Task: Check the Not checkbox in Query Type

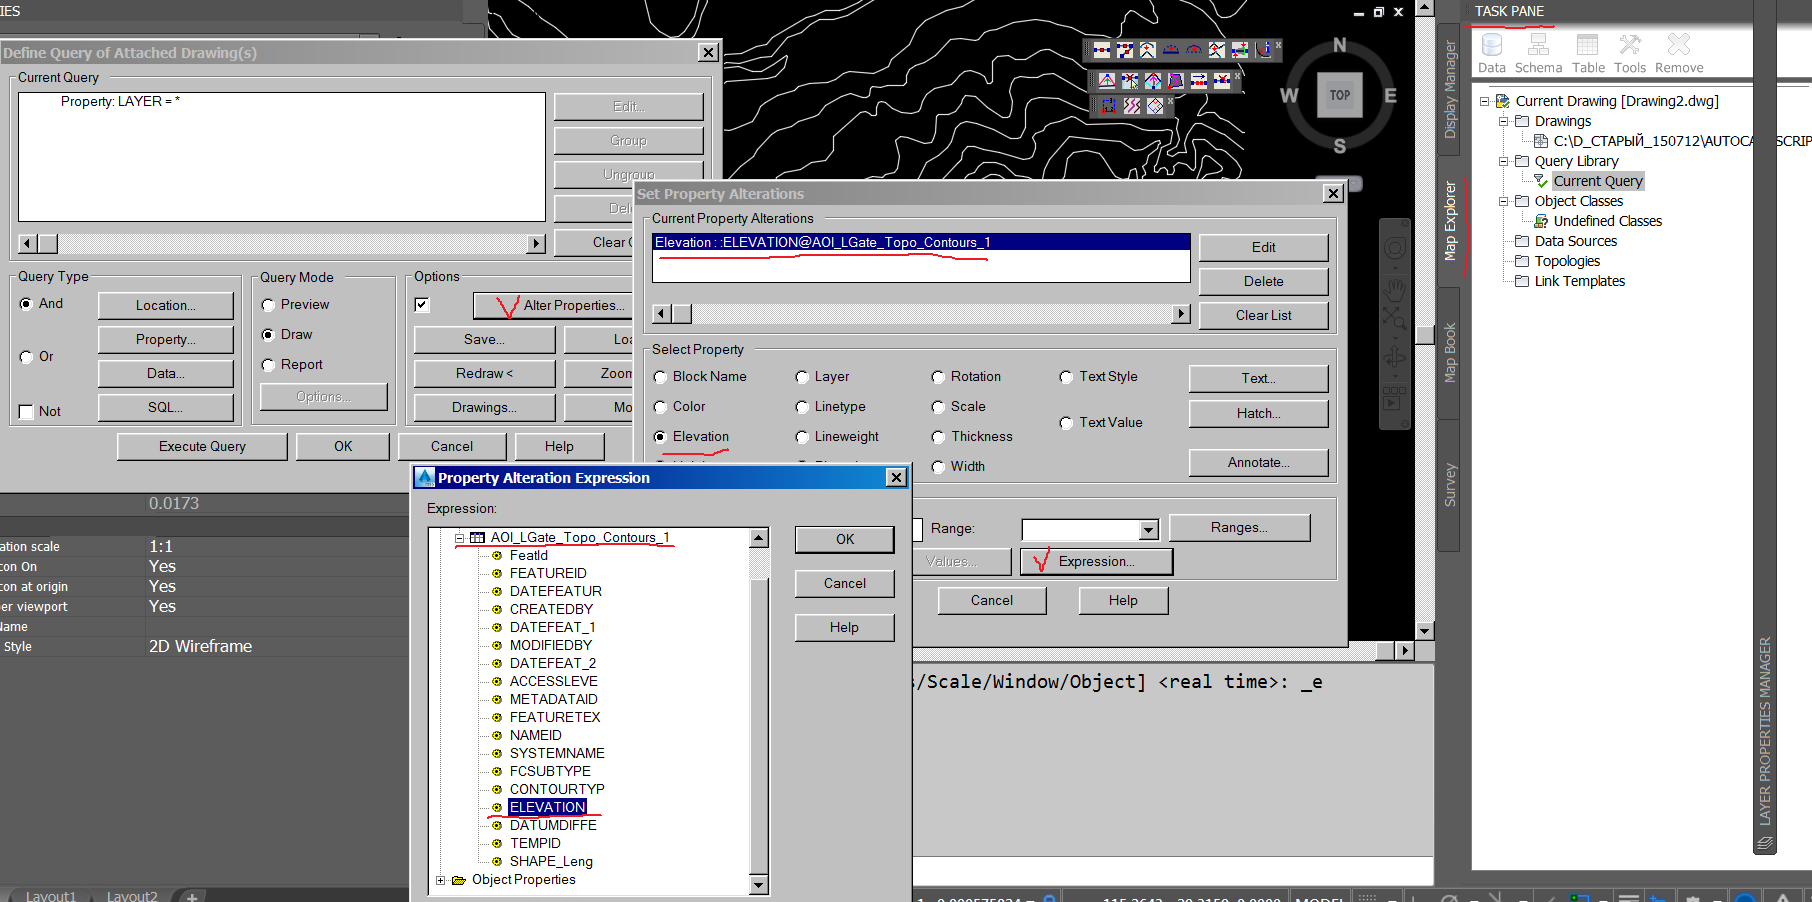Action: (x=26, y=410)
